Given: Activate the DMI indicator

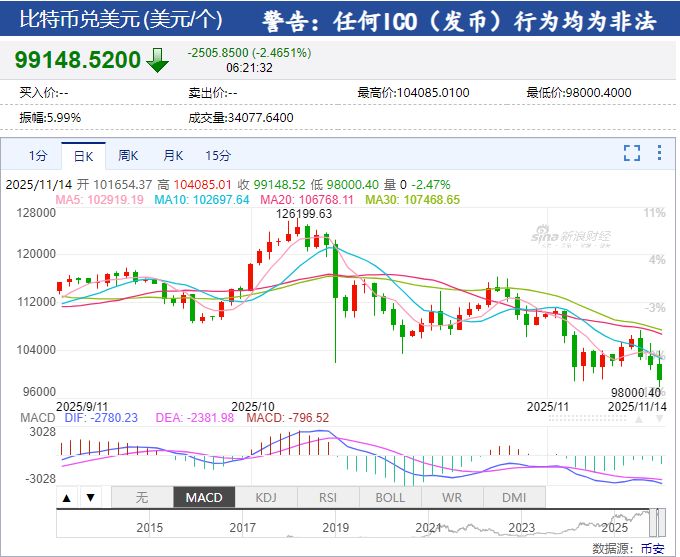Looking at the screenshot, I should pos(514,497).
